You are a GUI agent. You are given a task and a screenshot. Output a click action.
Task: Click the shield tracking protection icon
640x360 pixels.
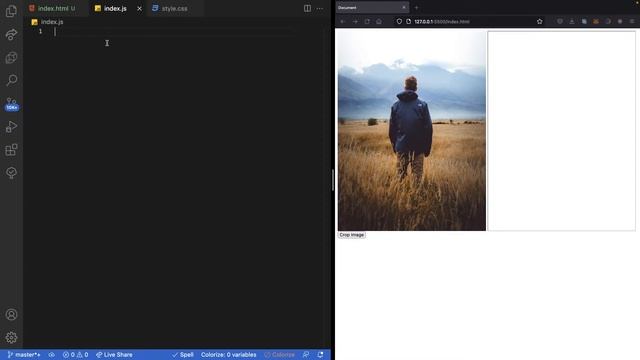pos(399,21)
